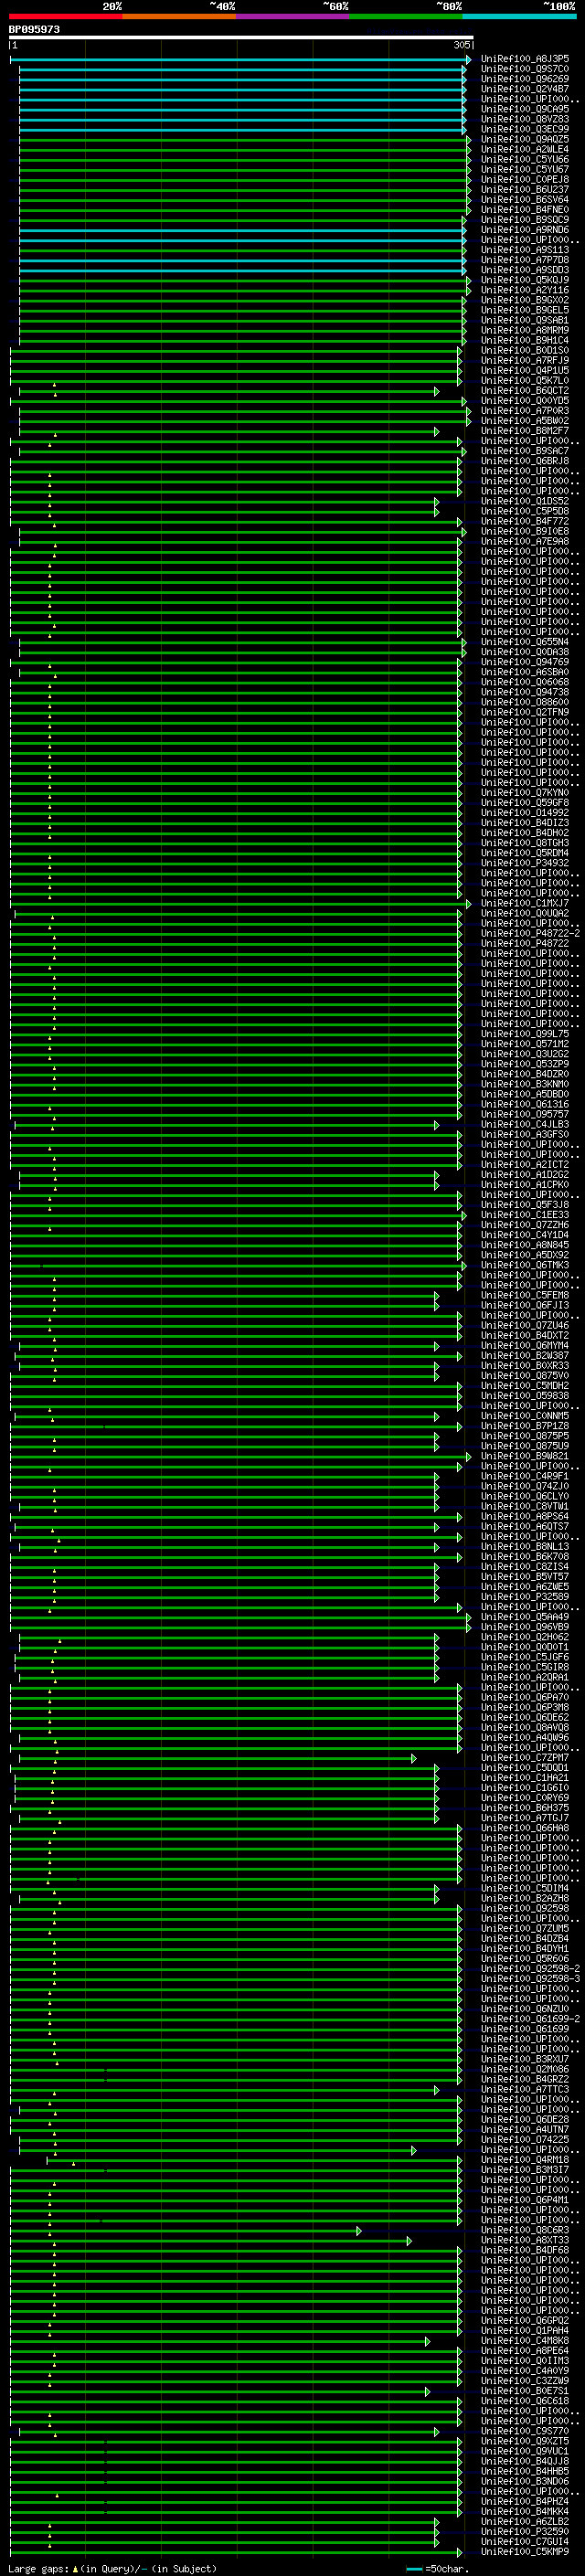The height and width of the screenshot is (2576, 585).
Task: Select the UniRef100_Q6DE28 label
Action: 525,2119
